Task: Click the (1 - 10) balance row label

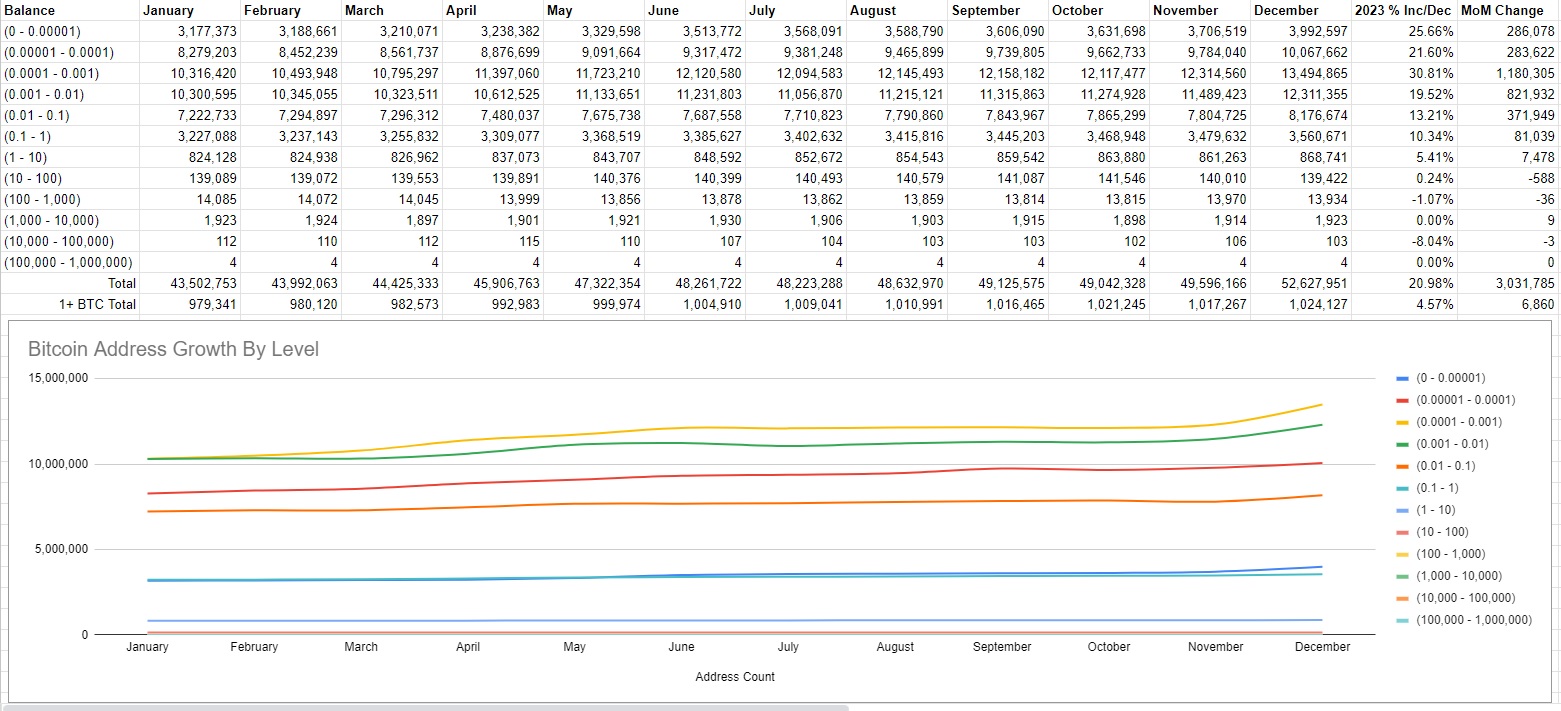Action: click(25, 157)
